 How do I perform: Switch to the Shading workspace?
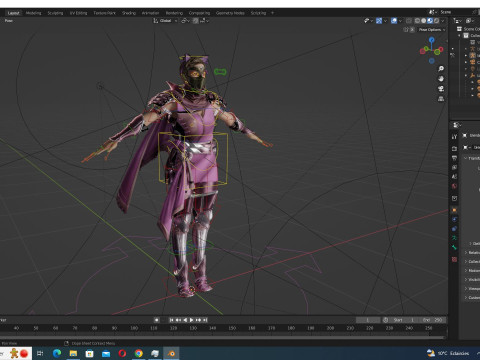click(x=129, y=13)
